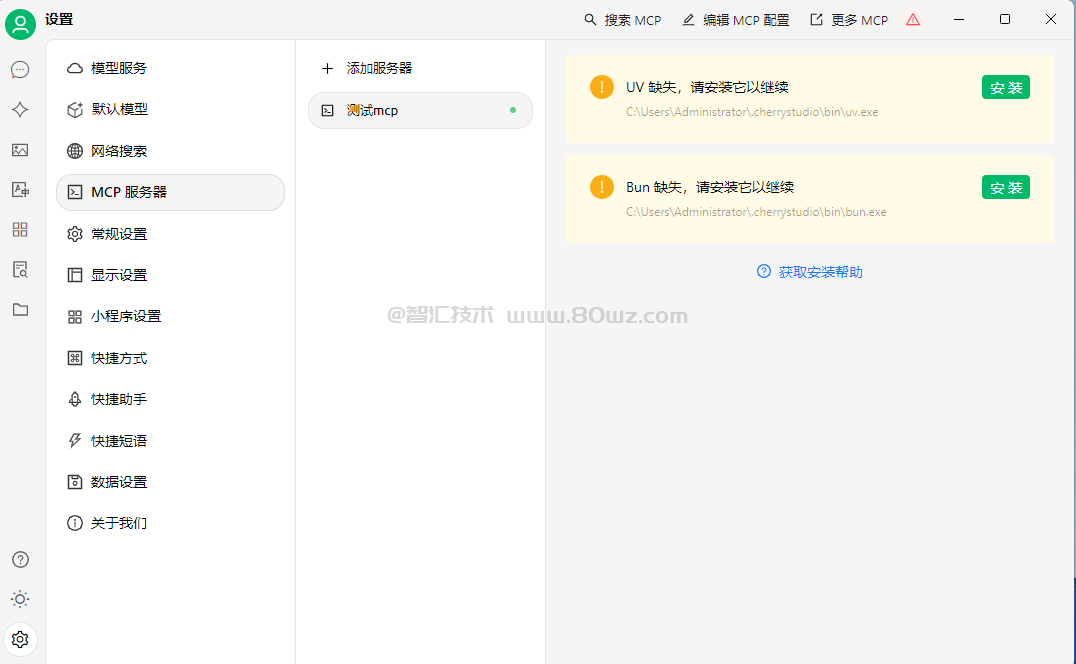Open 数据设置 settings section
This screenshot has width=1076, height=664.
119,482
